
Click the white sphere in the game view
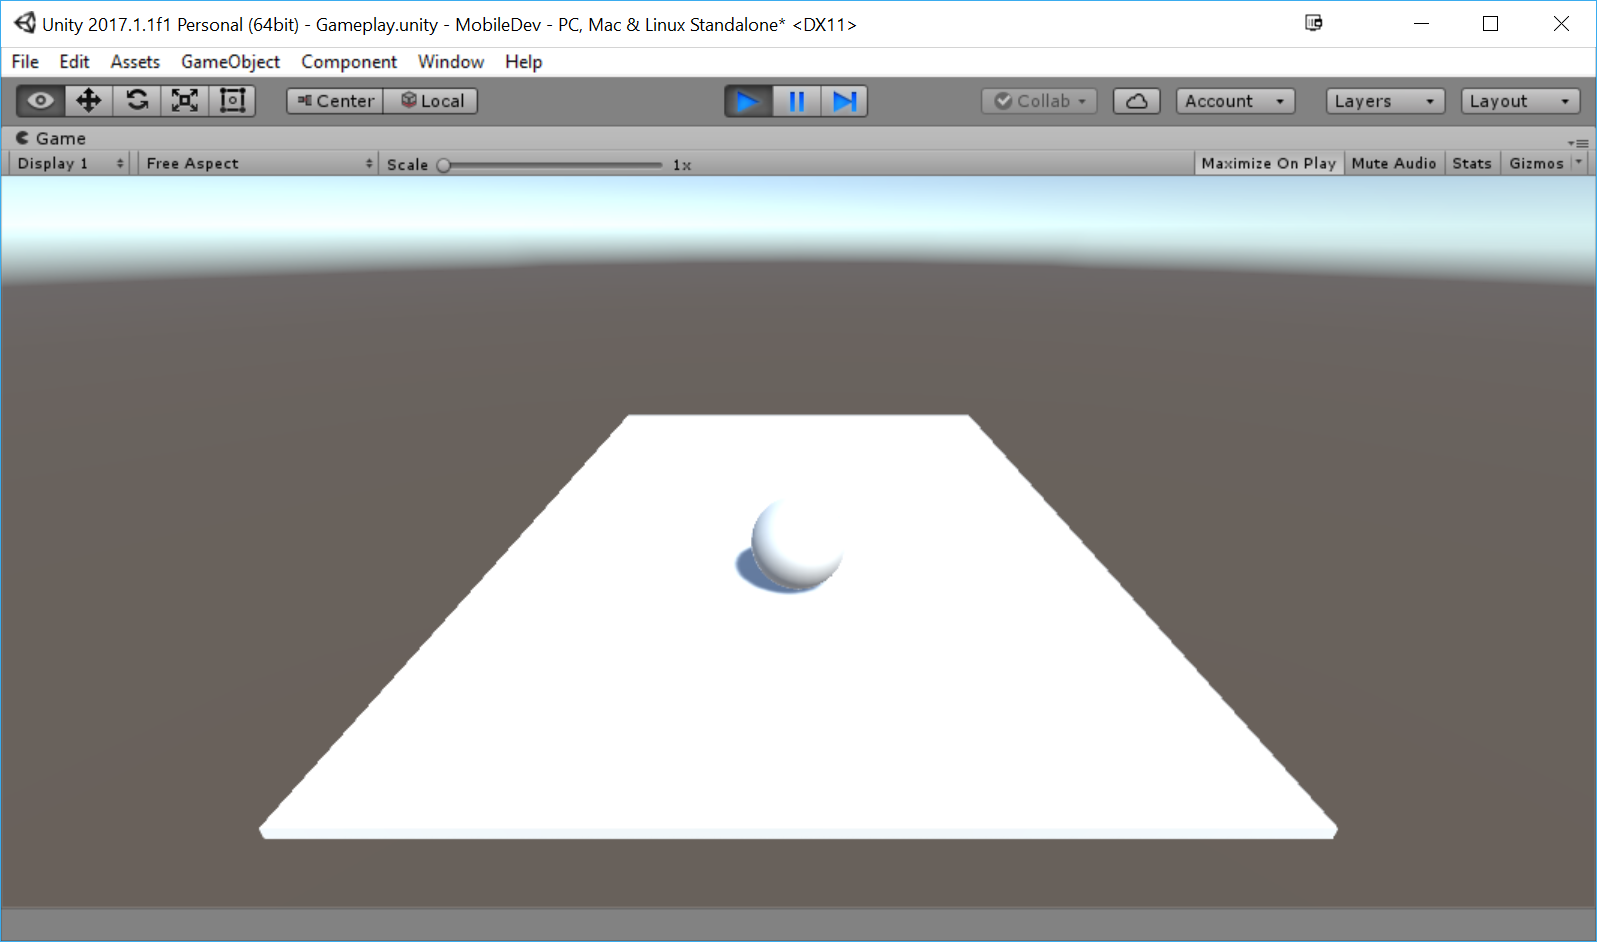pos(797,543)
